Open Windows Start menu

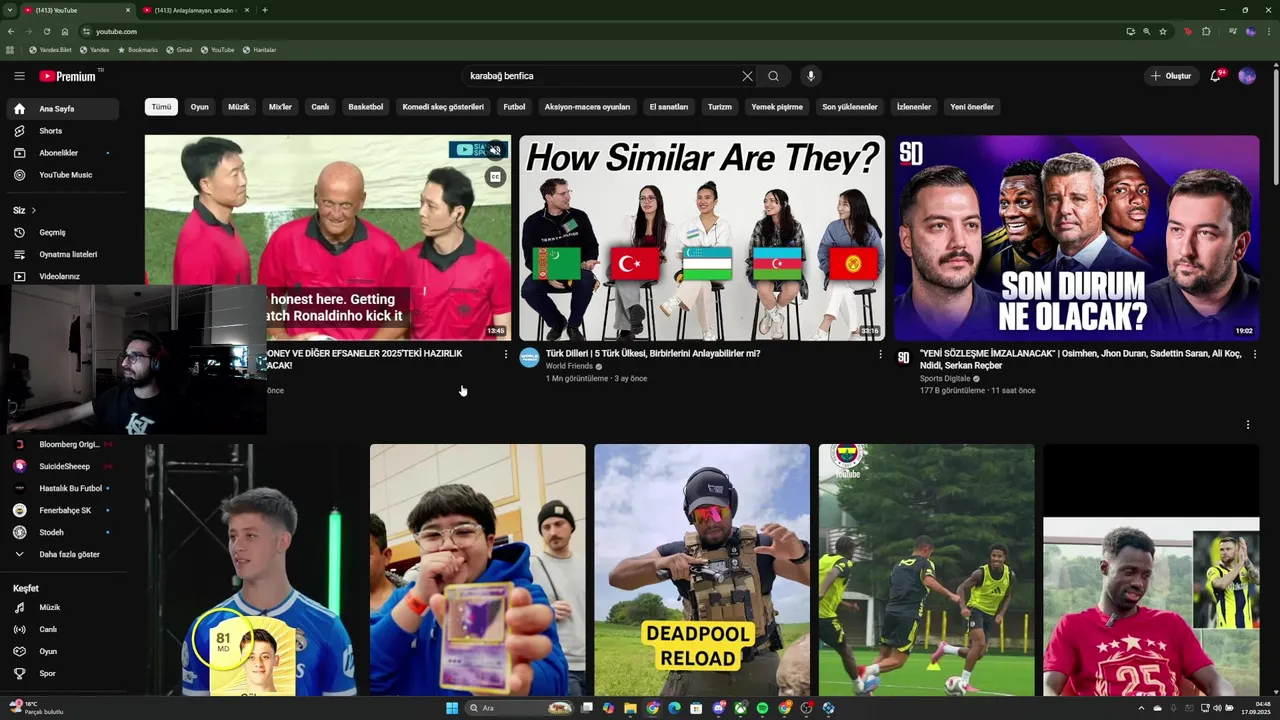click(x=452, y=708)
